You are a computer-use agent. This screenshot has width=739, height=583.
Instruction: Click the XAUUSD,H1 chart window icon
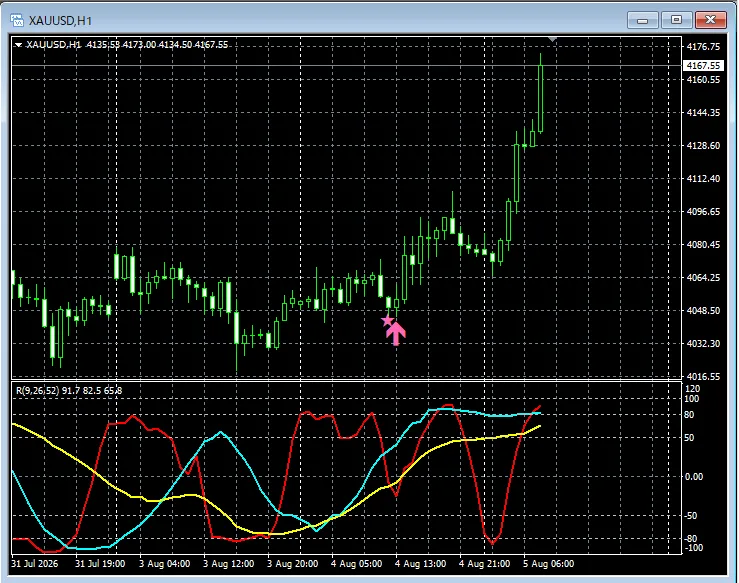click(17, 20)
